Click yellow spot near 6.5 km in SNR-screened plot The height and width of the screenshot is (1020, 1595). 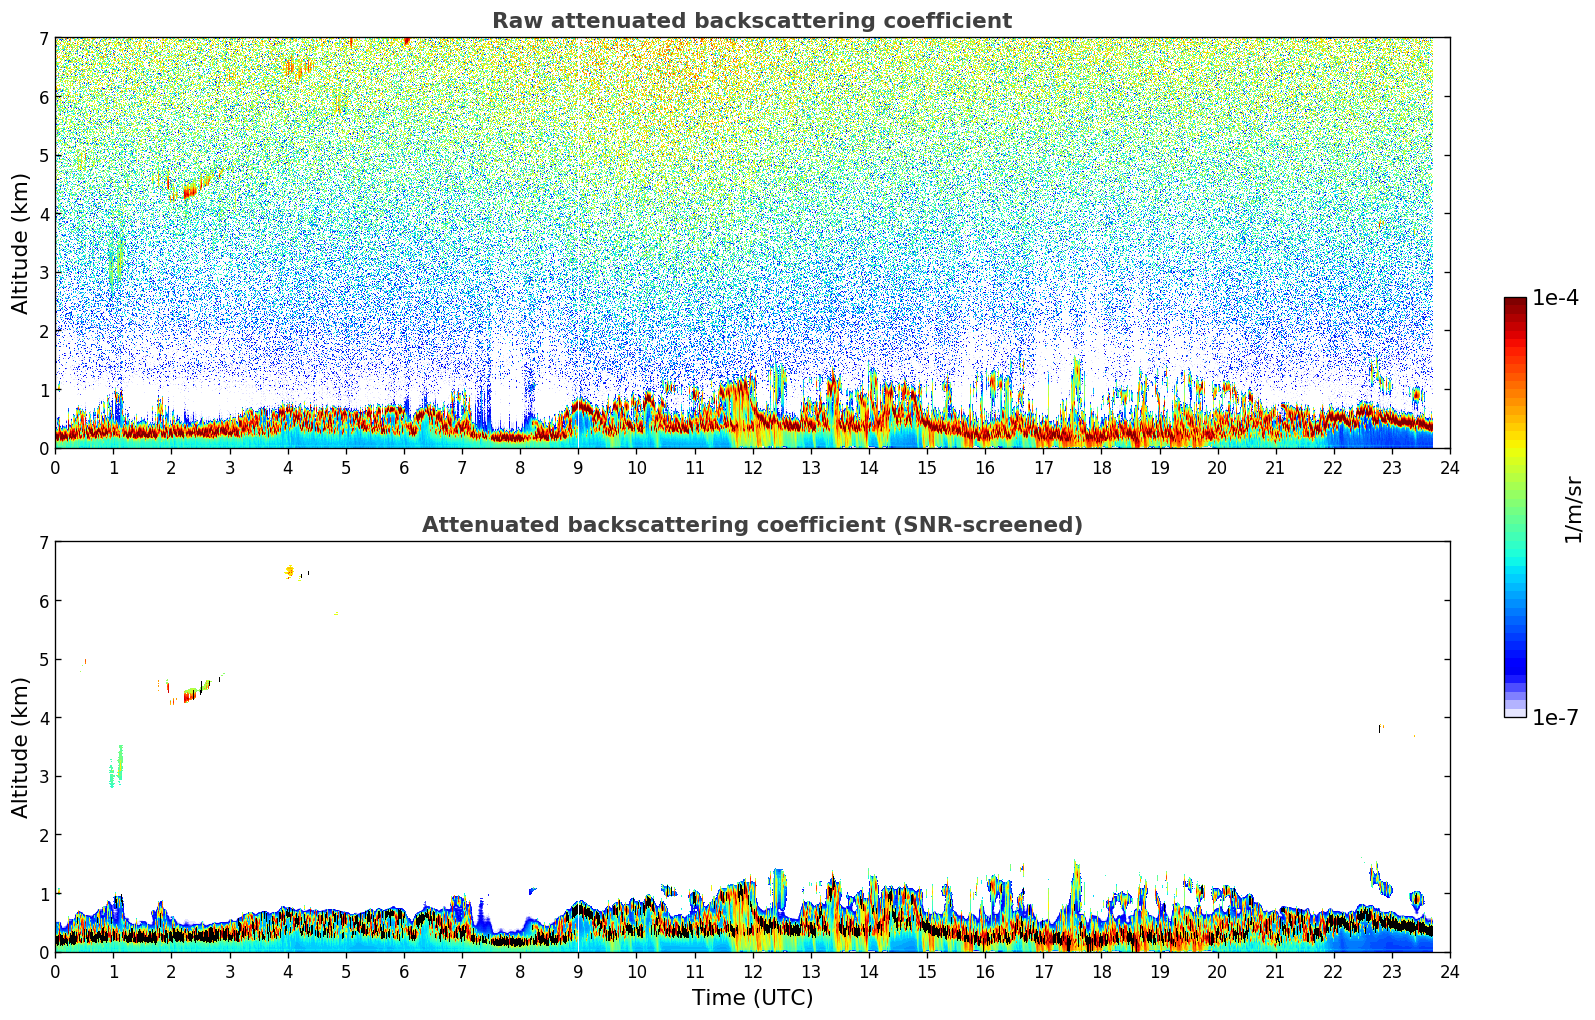pyautogui.click(x=289, y=572)
